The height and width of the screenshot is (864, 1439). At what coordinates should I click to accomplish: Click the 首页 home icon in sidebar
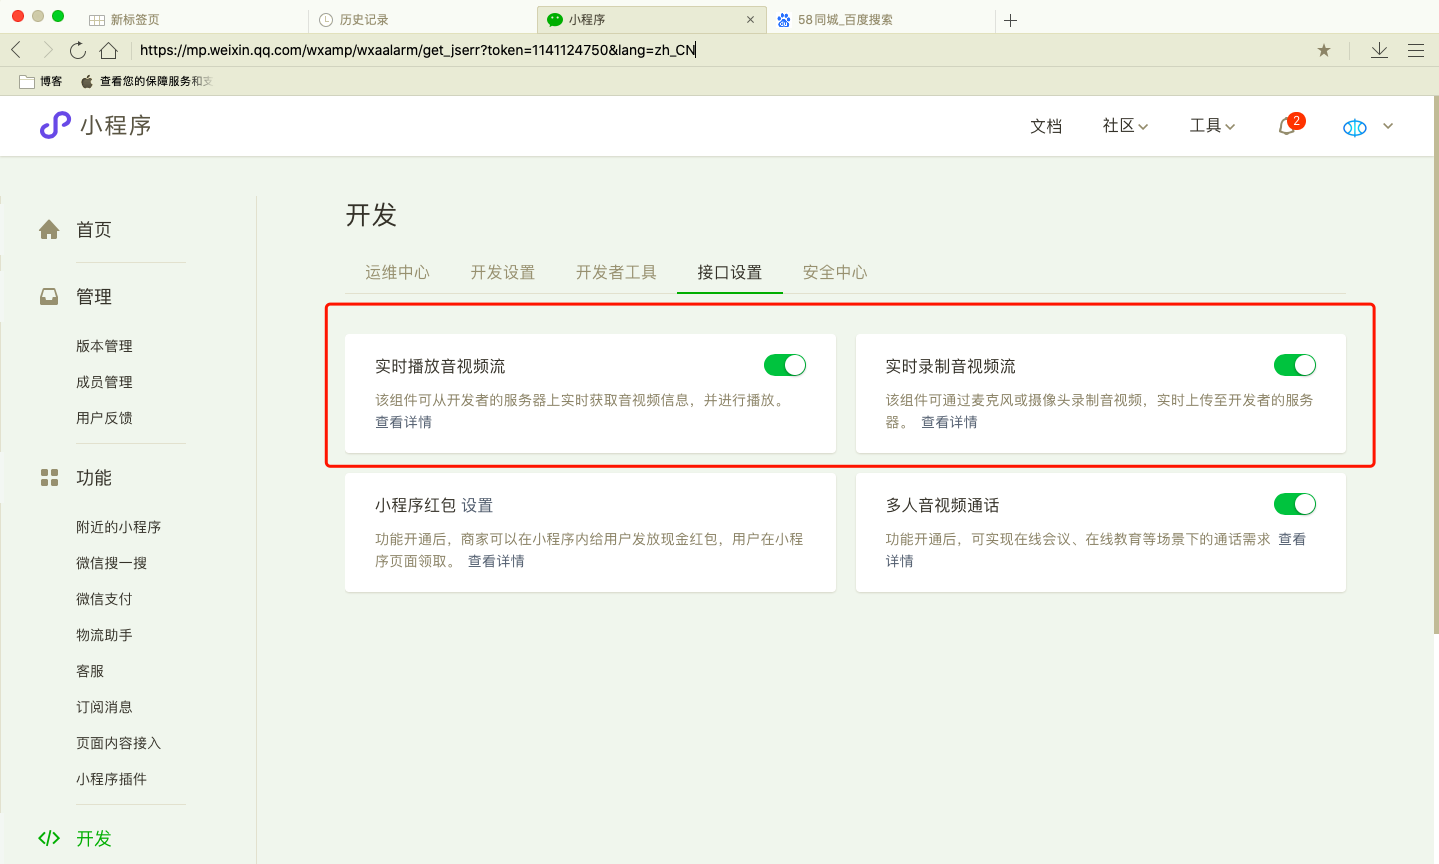49,229
